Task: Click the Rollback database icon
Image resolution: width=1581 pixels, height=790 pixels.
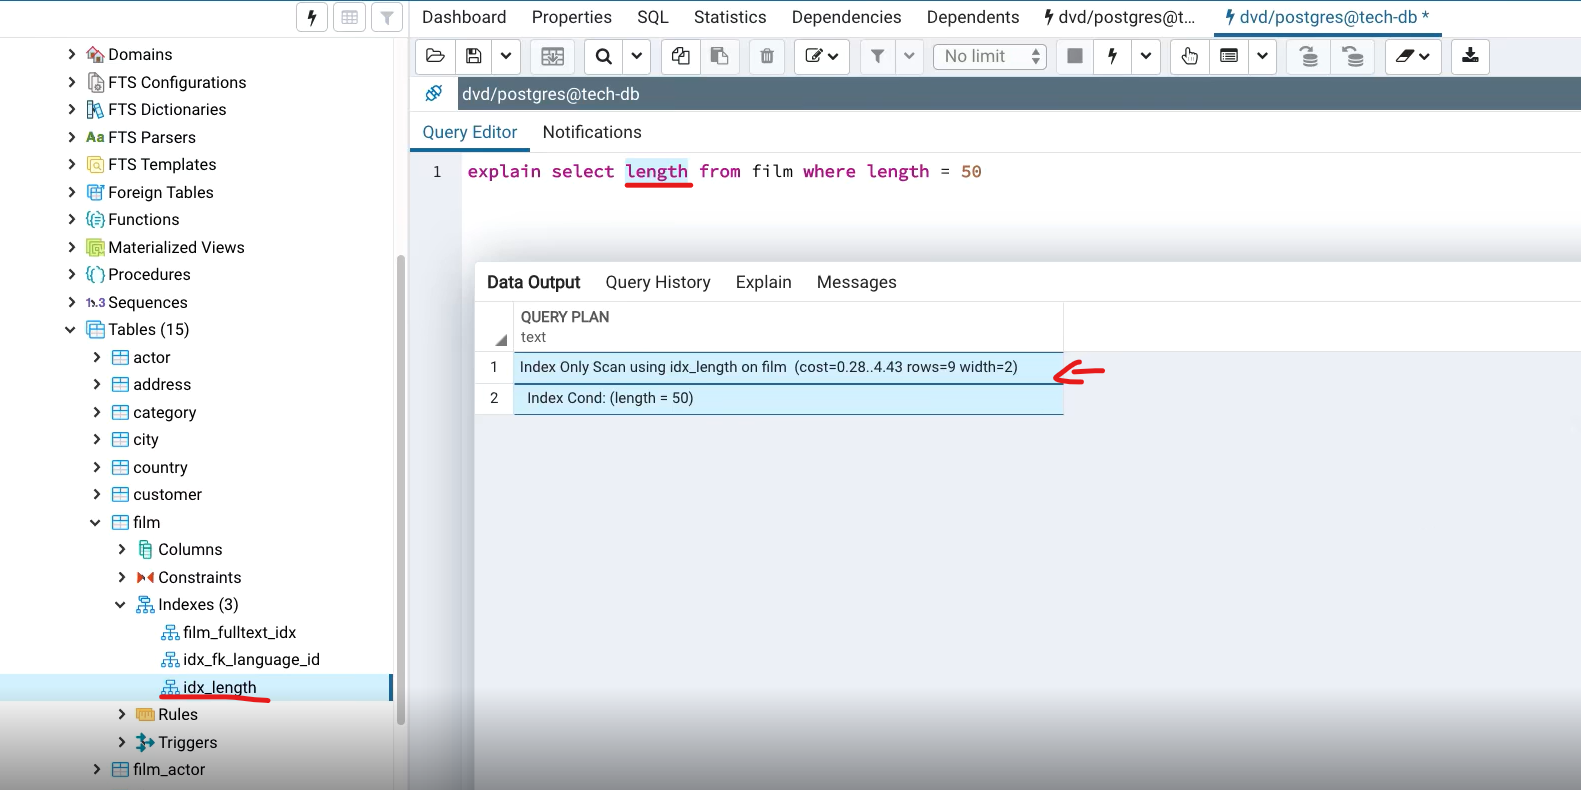Action: coord(1353,56)
